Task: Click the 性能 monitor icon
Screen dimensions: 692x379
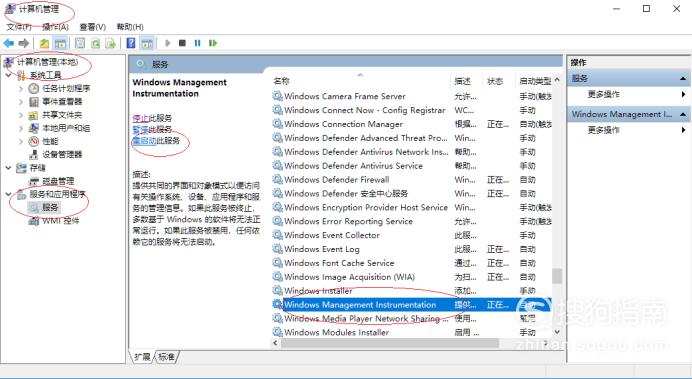Action: 34,142
